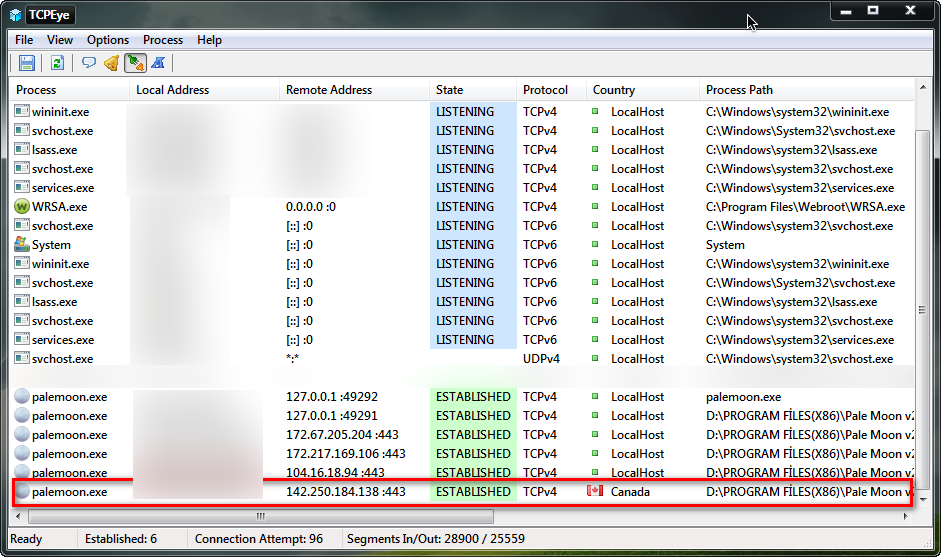The width and height of the screenshot is (941, 557).
Task: Select the System process icon
Action: [22, 244]
